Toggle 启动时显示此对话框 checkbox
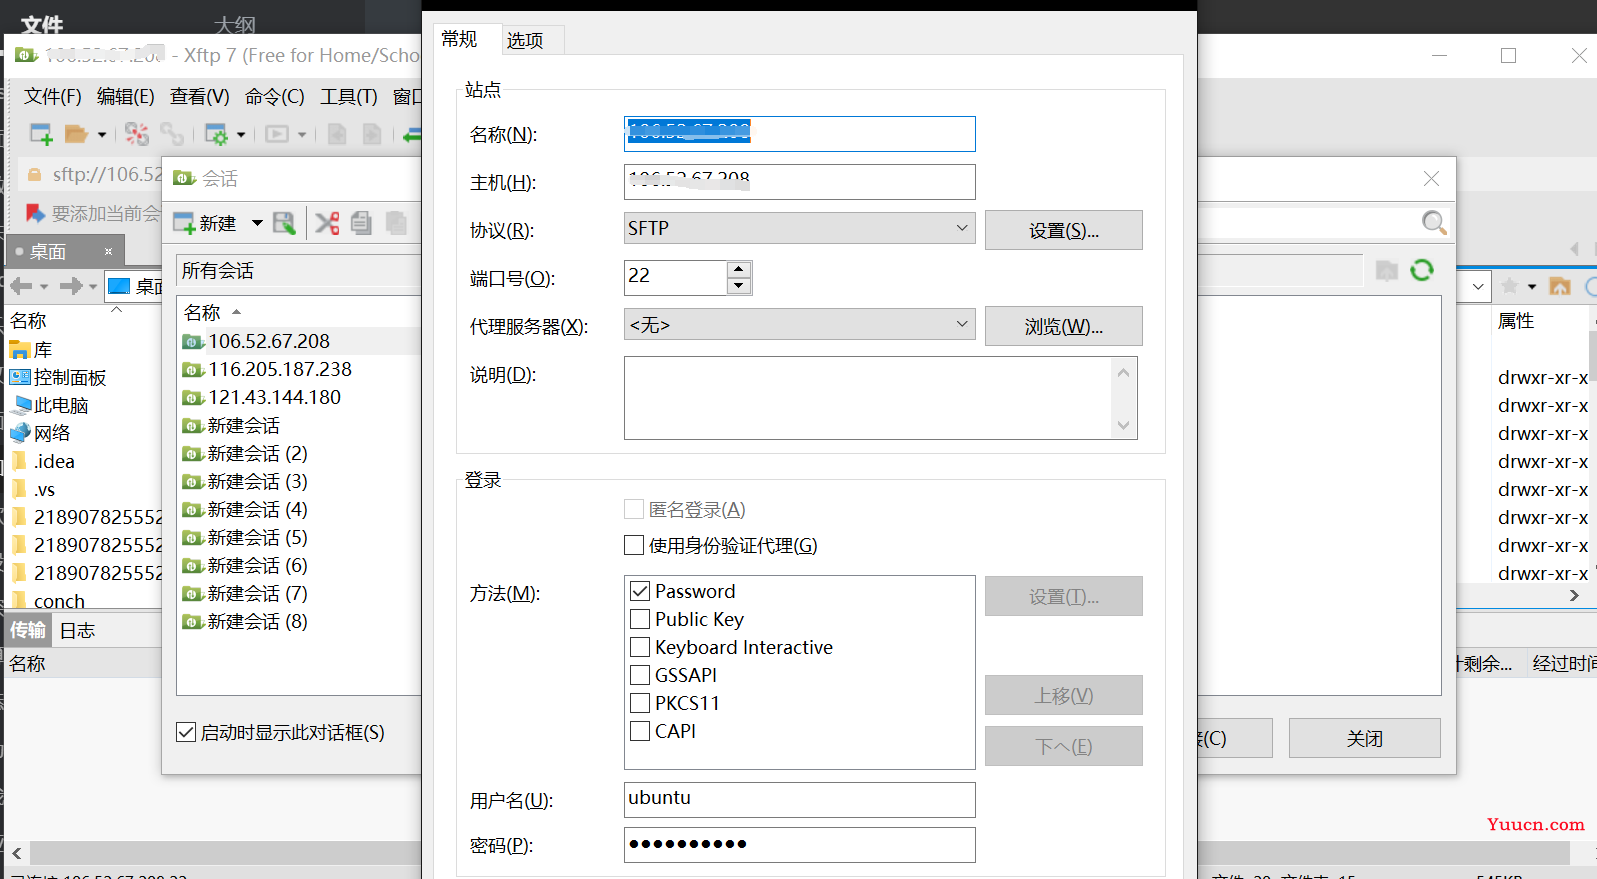This screenshot has width=1597, height=879. (185, 732)
